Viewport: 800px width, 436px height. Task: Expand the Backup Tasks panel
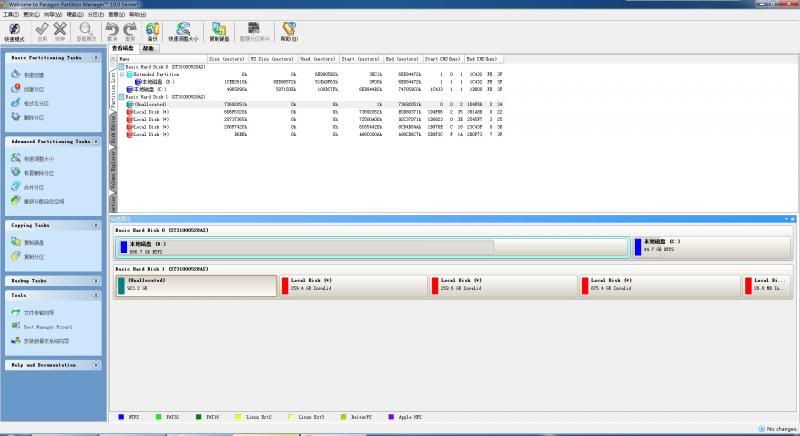(x=97, y=281)
